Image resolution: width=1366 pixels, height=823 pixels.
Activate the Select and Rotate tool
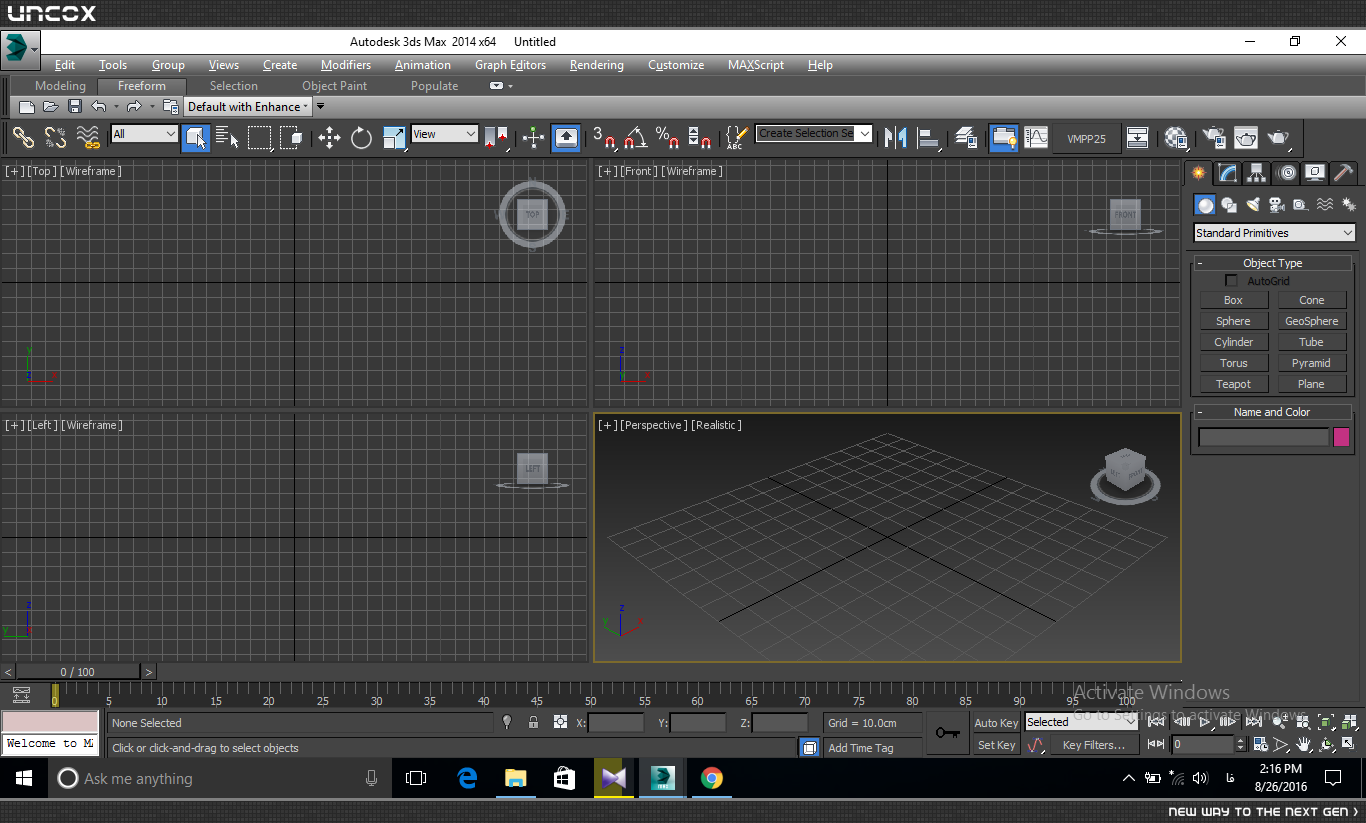pos(361,138)
